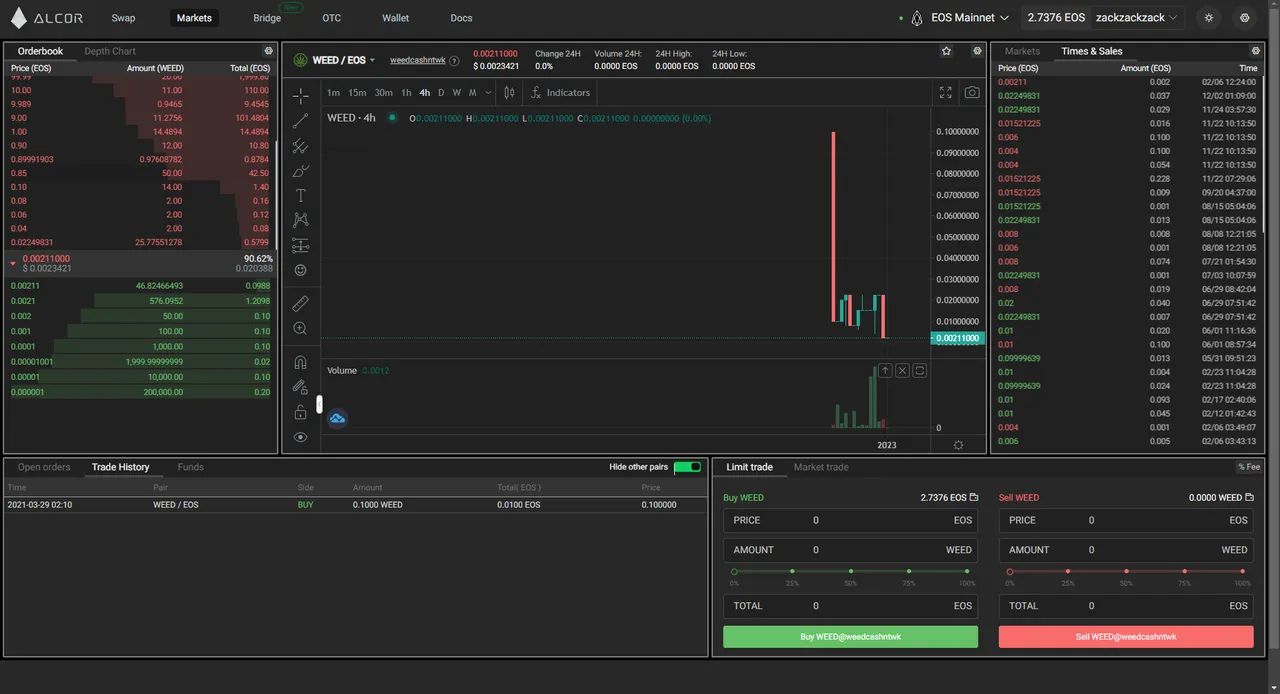This screenshot has width=1280, height=694.
Task: Select the ruler measure tool
Action: click(300, 303)
